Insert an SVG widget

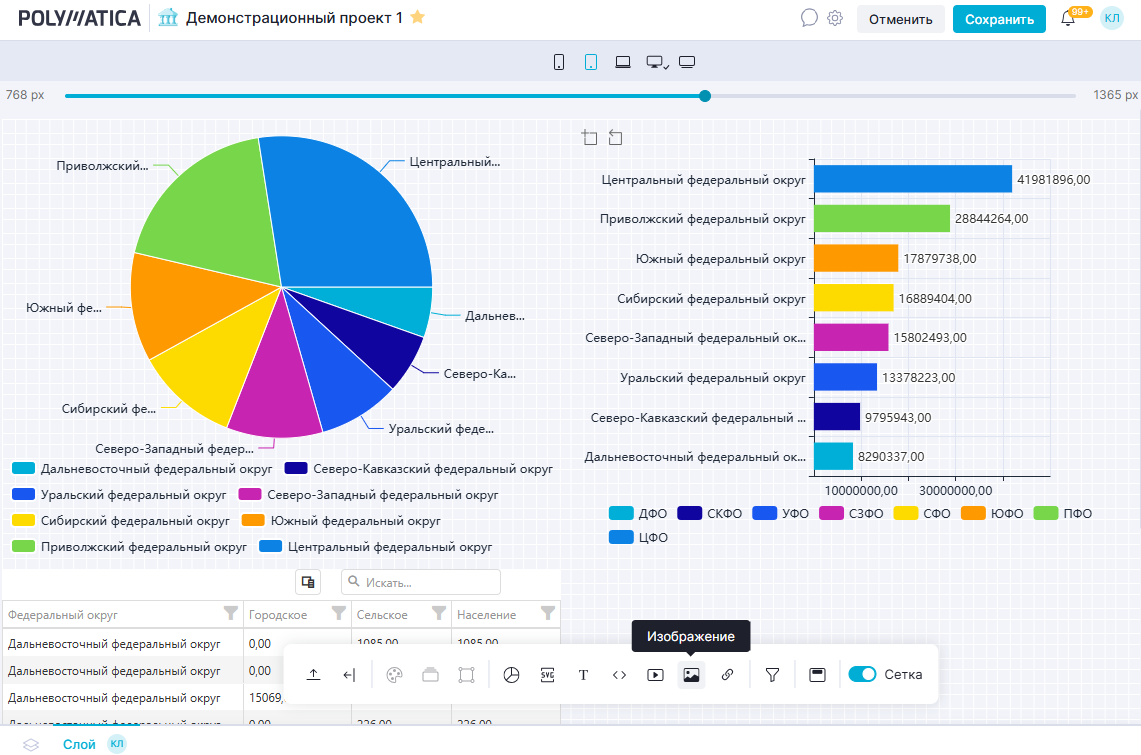coord(547,675)
